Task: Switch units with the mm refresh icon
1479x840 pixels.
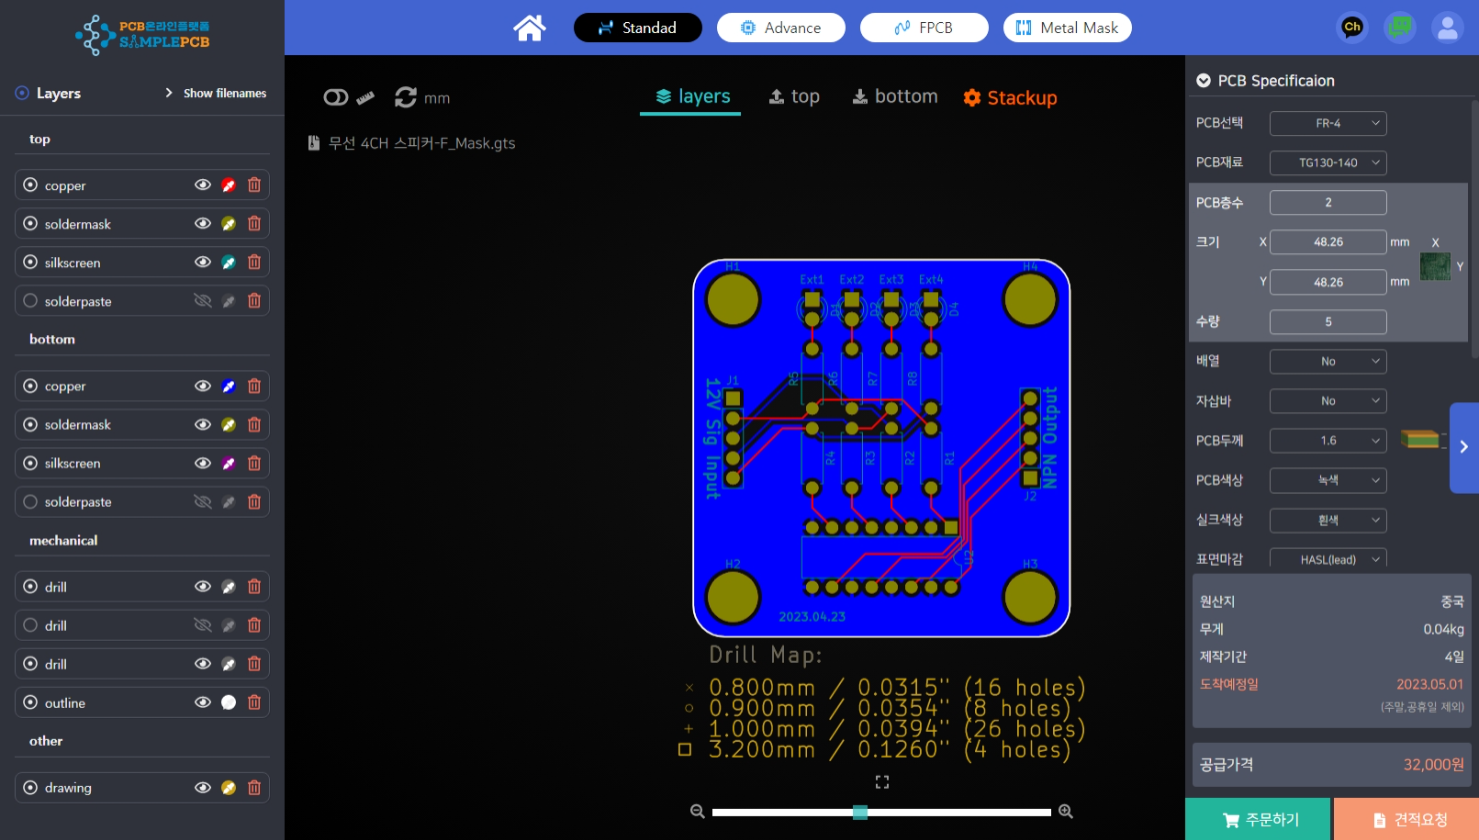Action: [x=405, y=97]
